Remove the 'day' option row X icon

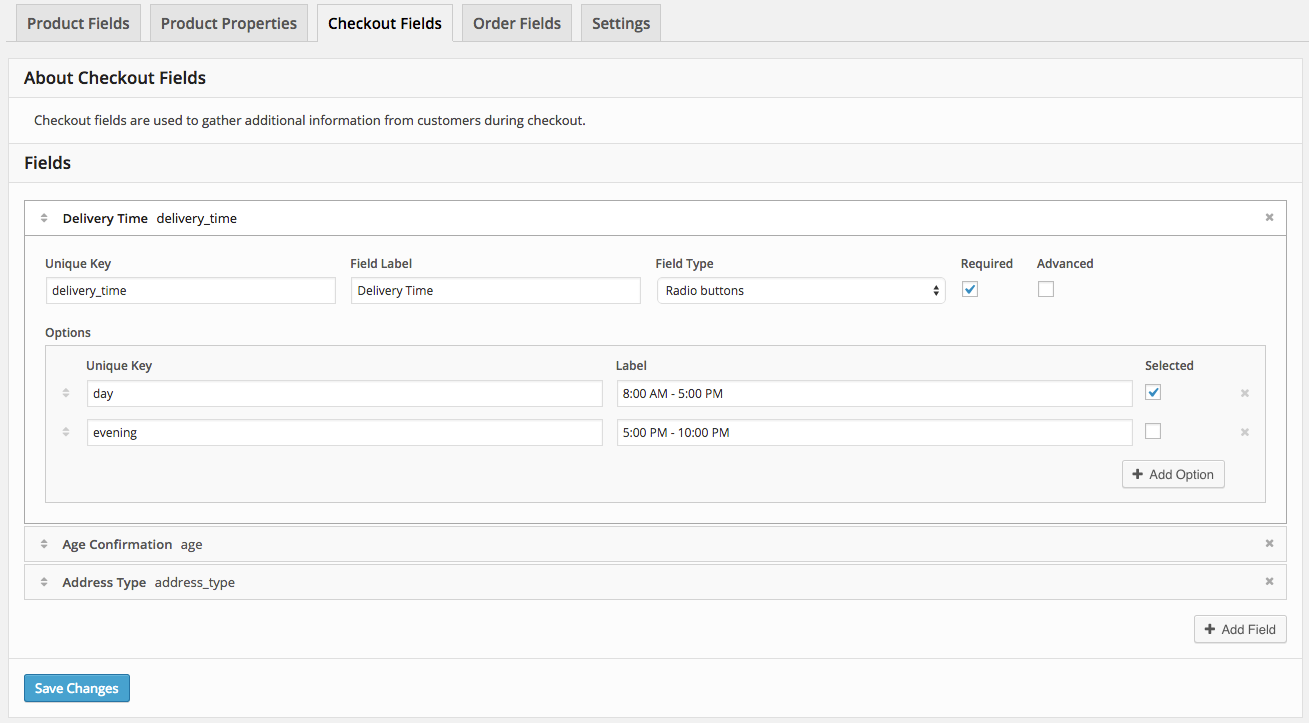coord(1245,393)
